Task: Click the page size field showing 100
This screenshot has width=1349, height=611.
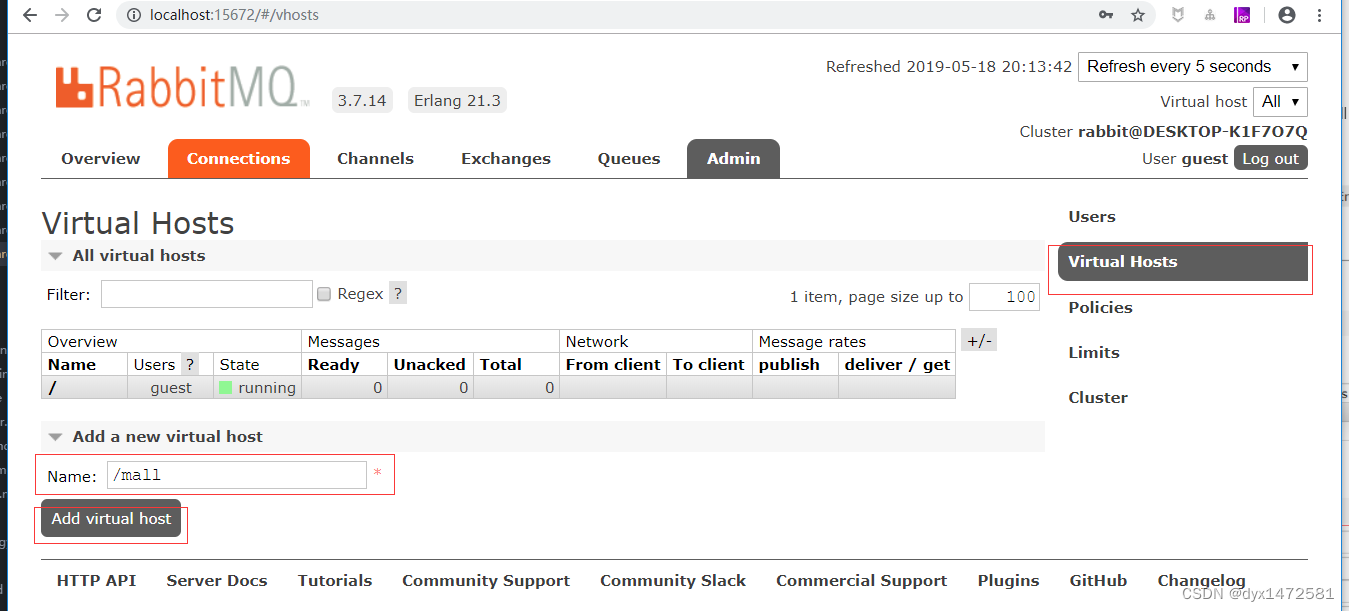Action: point(1004,297)
